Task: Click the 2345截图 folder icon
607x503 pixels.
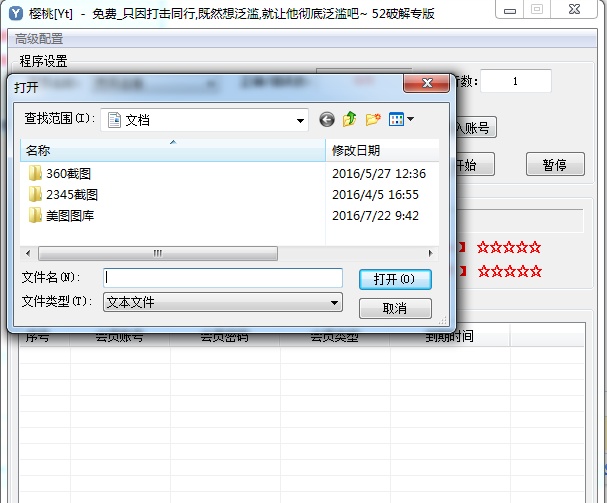Action: pos(35,194)
